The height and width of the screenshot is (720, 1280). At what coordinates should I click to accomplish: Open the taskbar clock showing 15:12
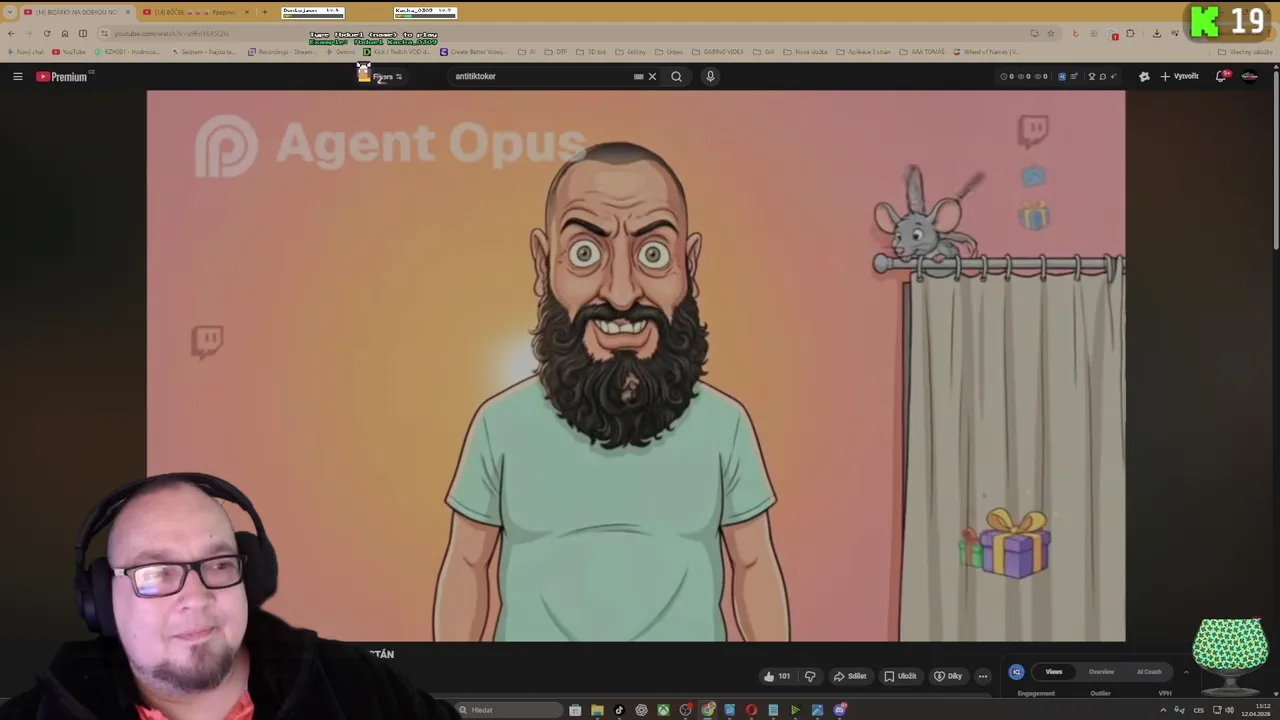click(x=1255, y=711)
